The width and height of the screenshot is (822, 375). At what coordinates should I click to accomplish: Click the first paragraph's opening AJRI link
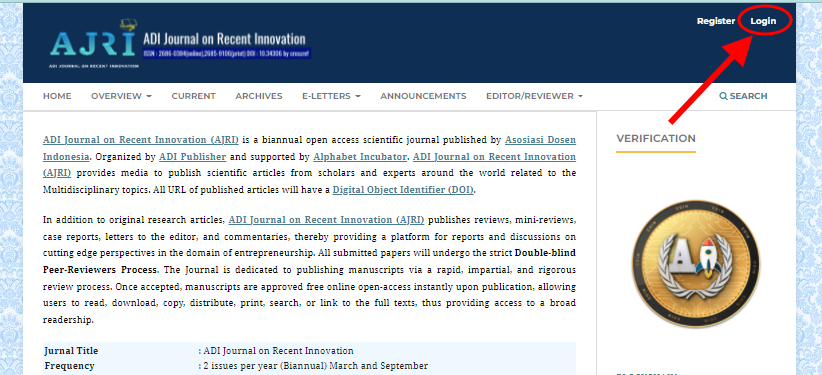(x=140, y=140)
